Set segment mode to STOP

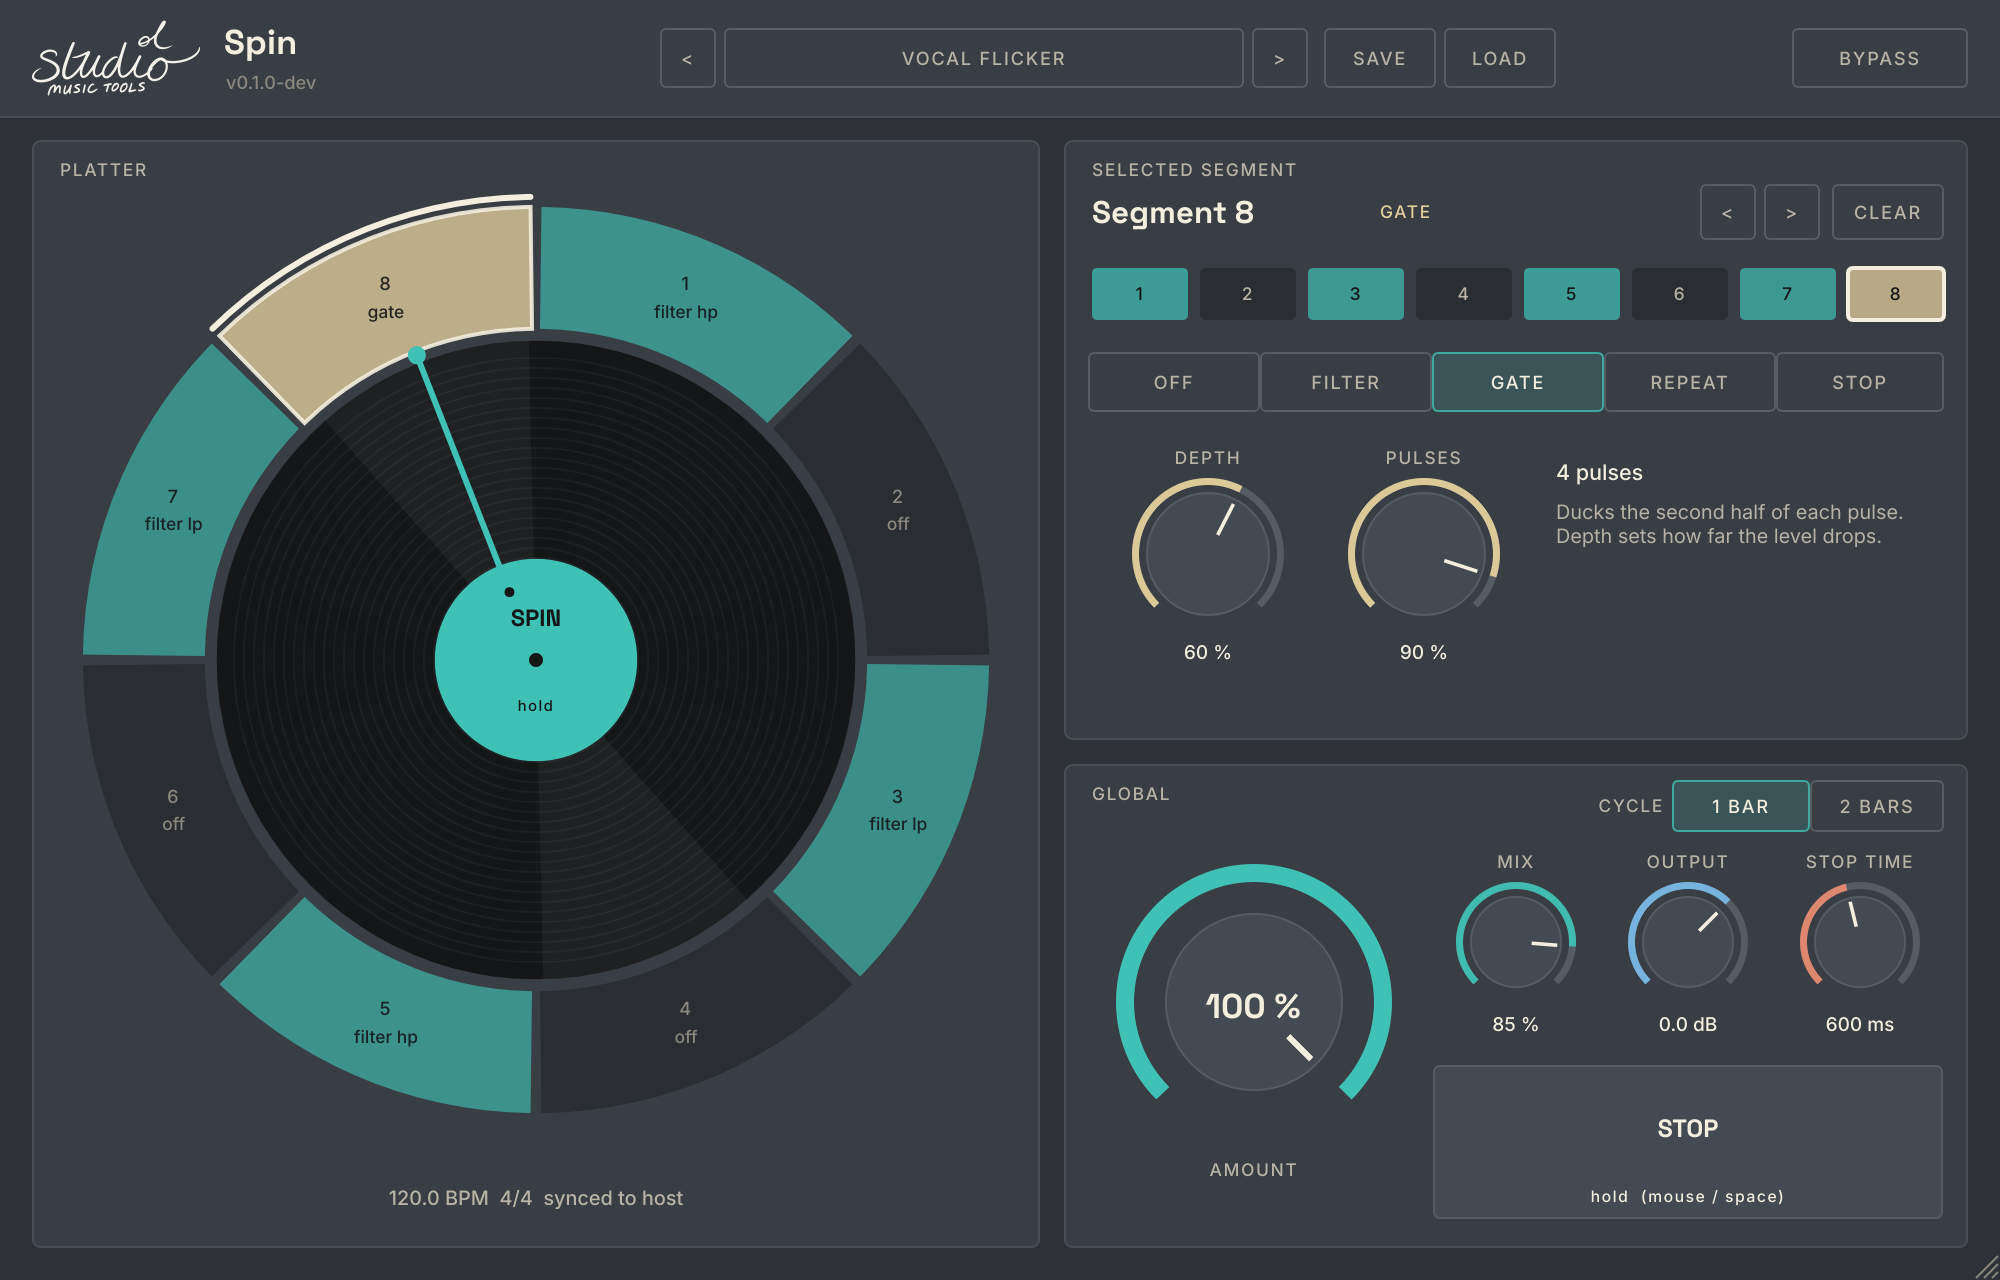(x=1859, y=382)
